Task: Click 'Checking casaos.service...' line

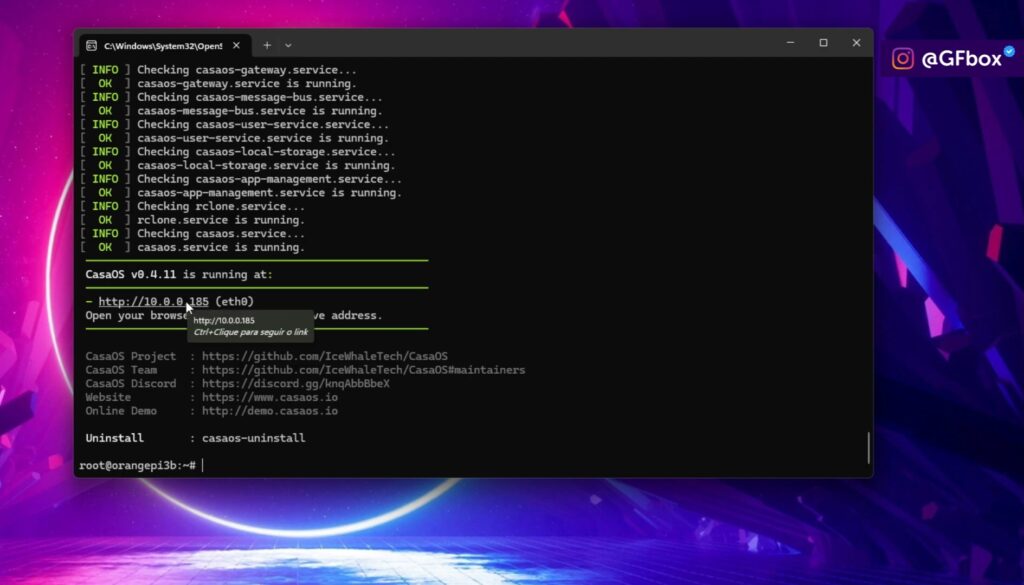Action: tap(221, 234)
